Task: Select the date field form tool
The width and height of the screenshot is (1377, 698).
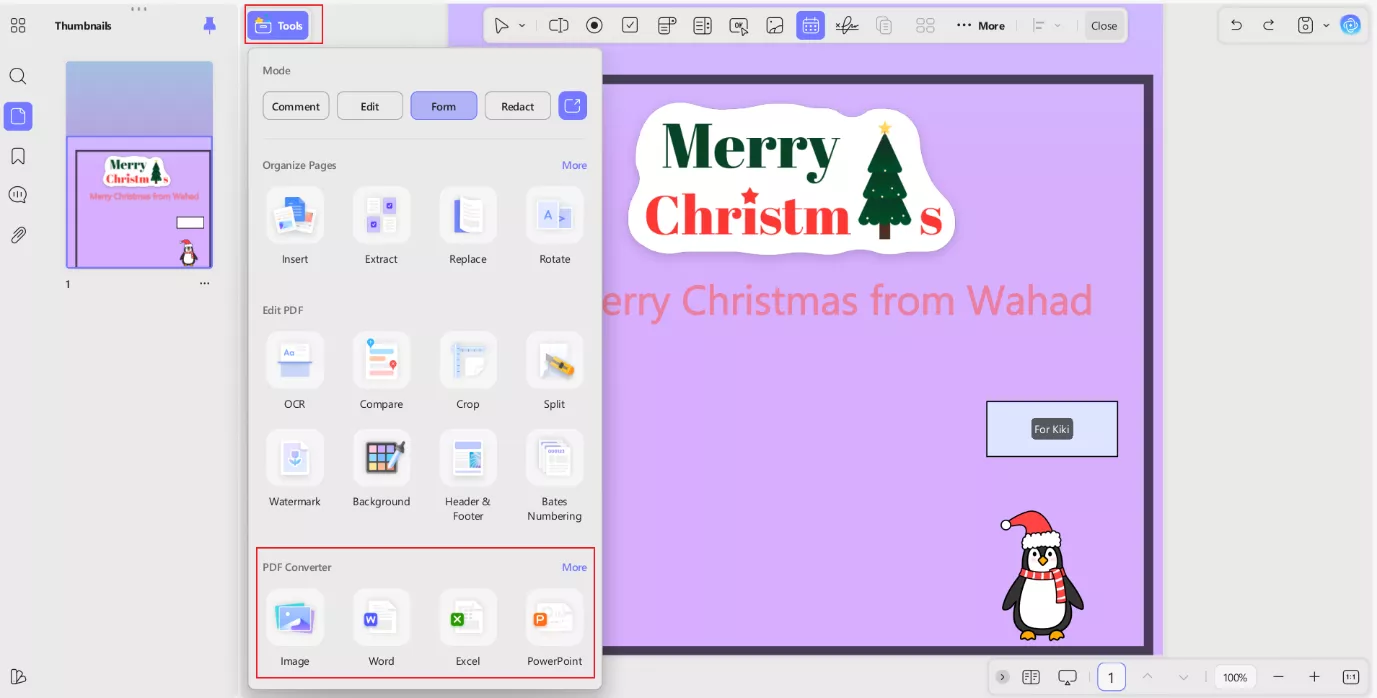Action: point(811,25)
